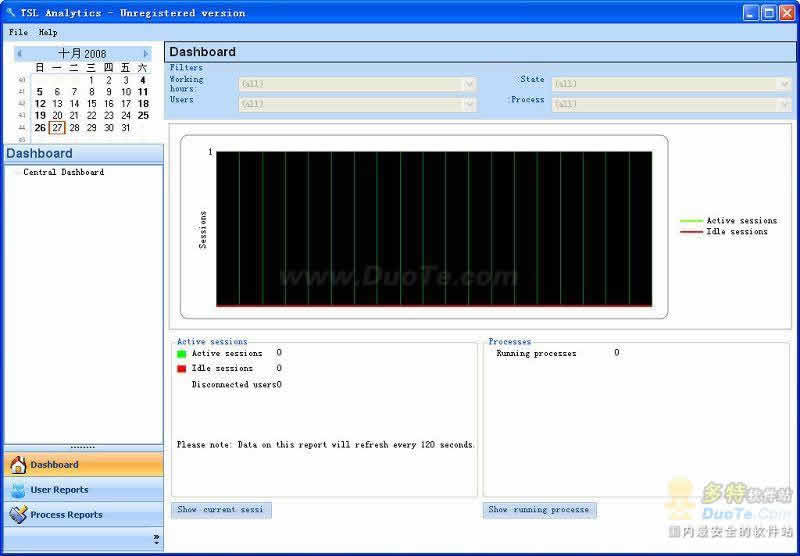This screenshot has height=556, width=800.
Task: Click Show running processes button
Action: pyautogui.click(x=539, y=510)
